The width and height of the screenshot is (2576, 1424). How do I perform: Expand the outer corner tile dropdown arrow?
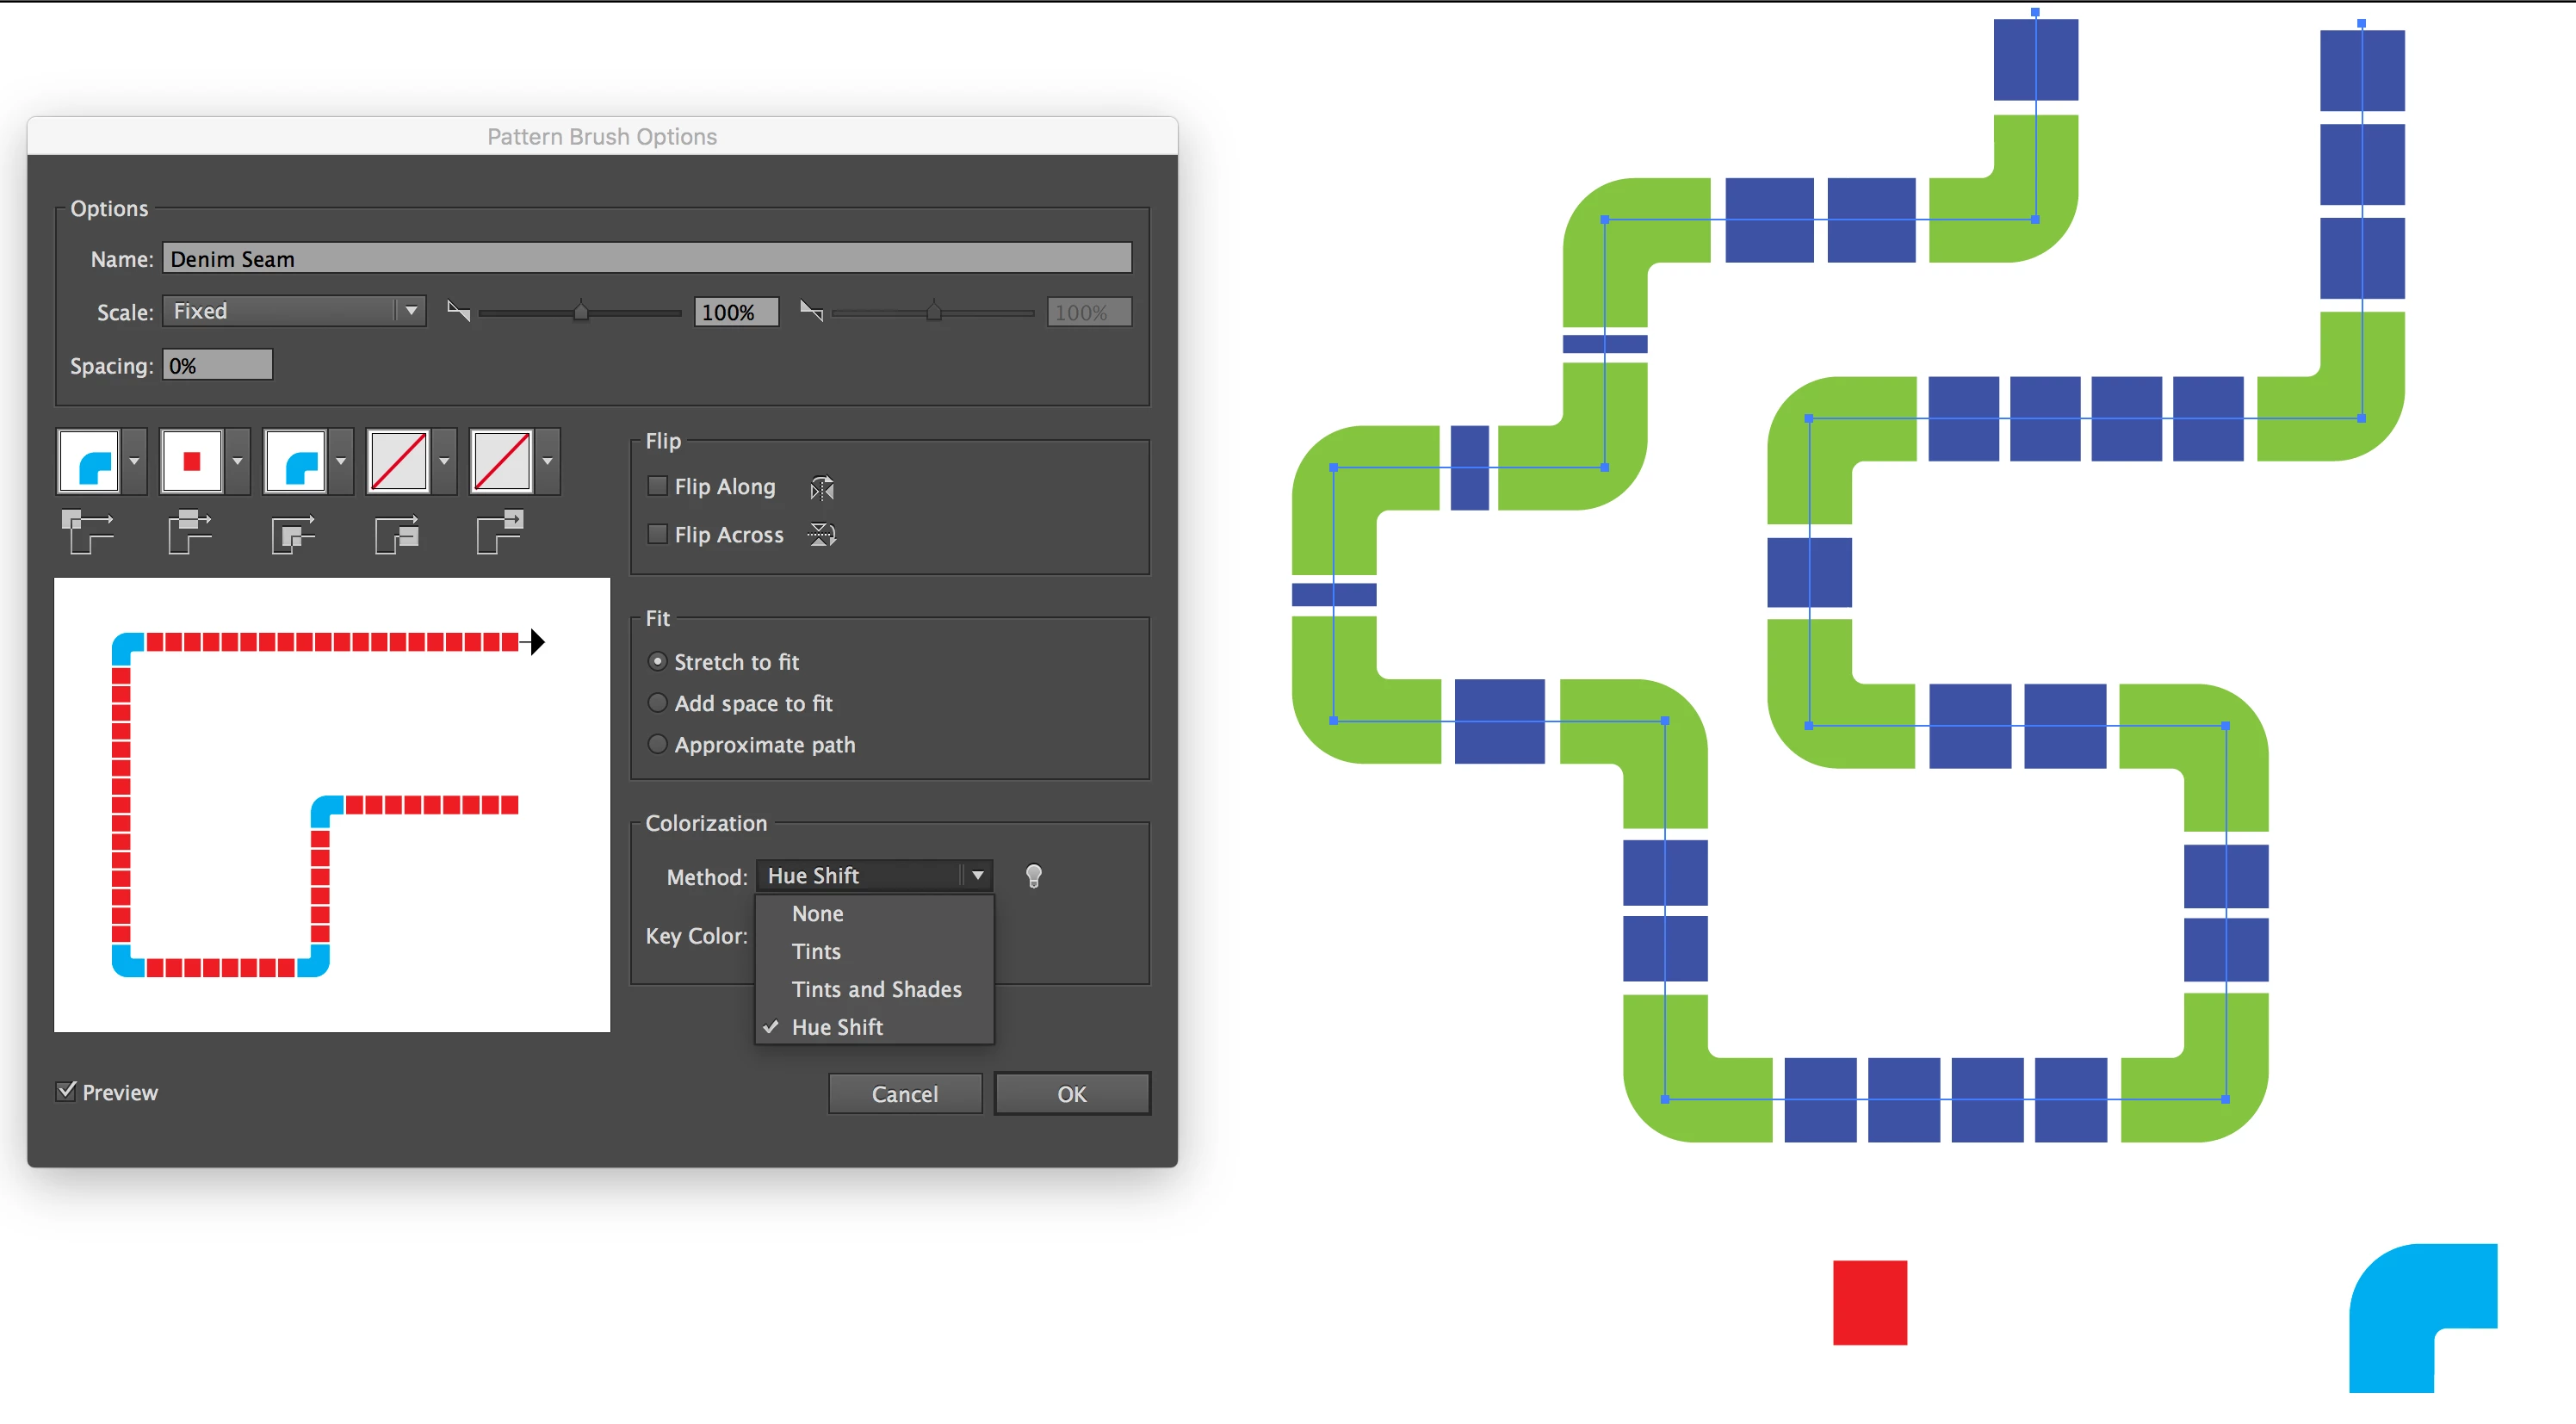pyautogui.click(x=134, y=461)
